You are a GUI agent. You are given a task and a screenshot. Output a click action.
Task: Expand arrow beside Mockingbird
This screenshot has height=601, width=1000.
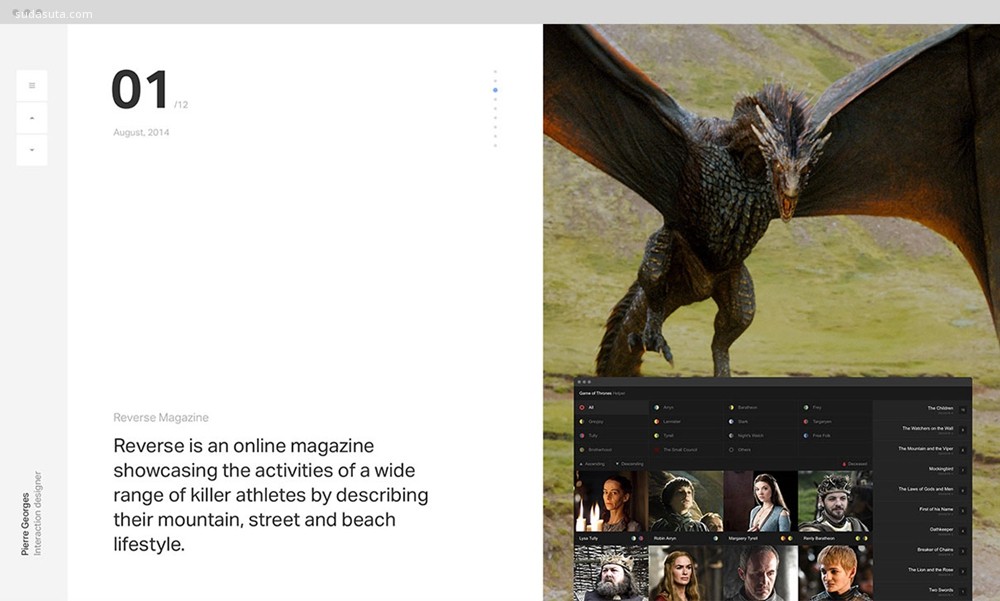[963, 470]
